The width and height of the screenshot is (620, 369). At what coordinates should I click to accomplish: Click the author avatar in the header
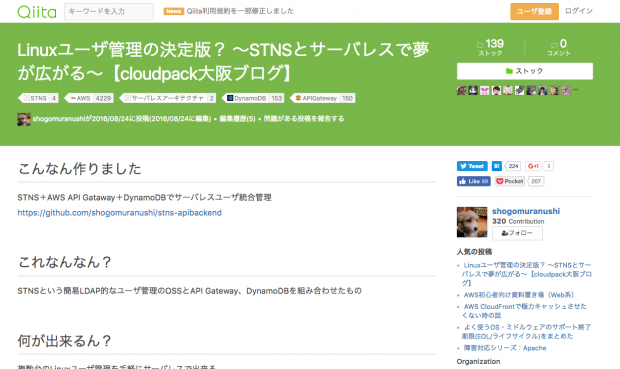[x=24, y=119]
